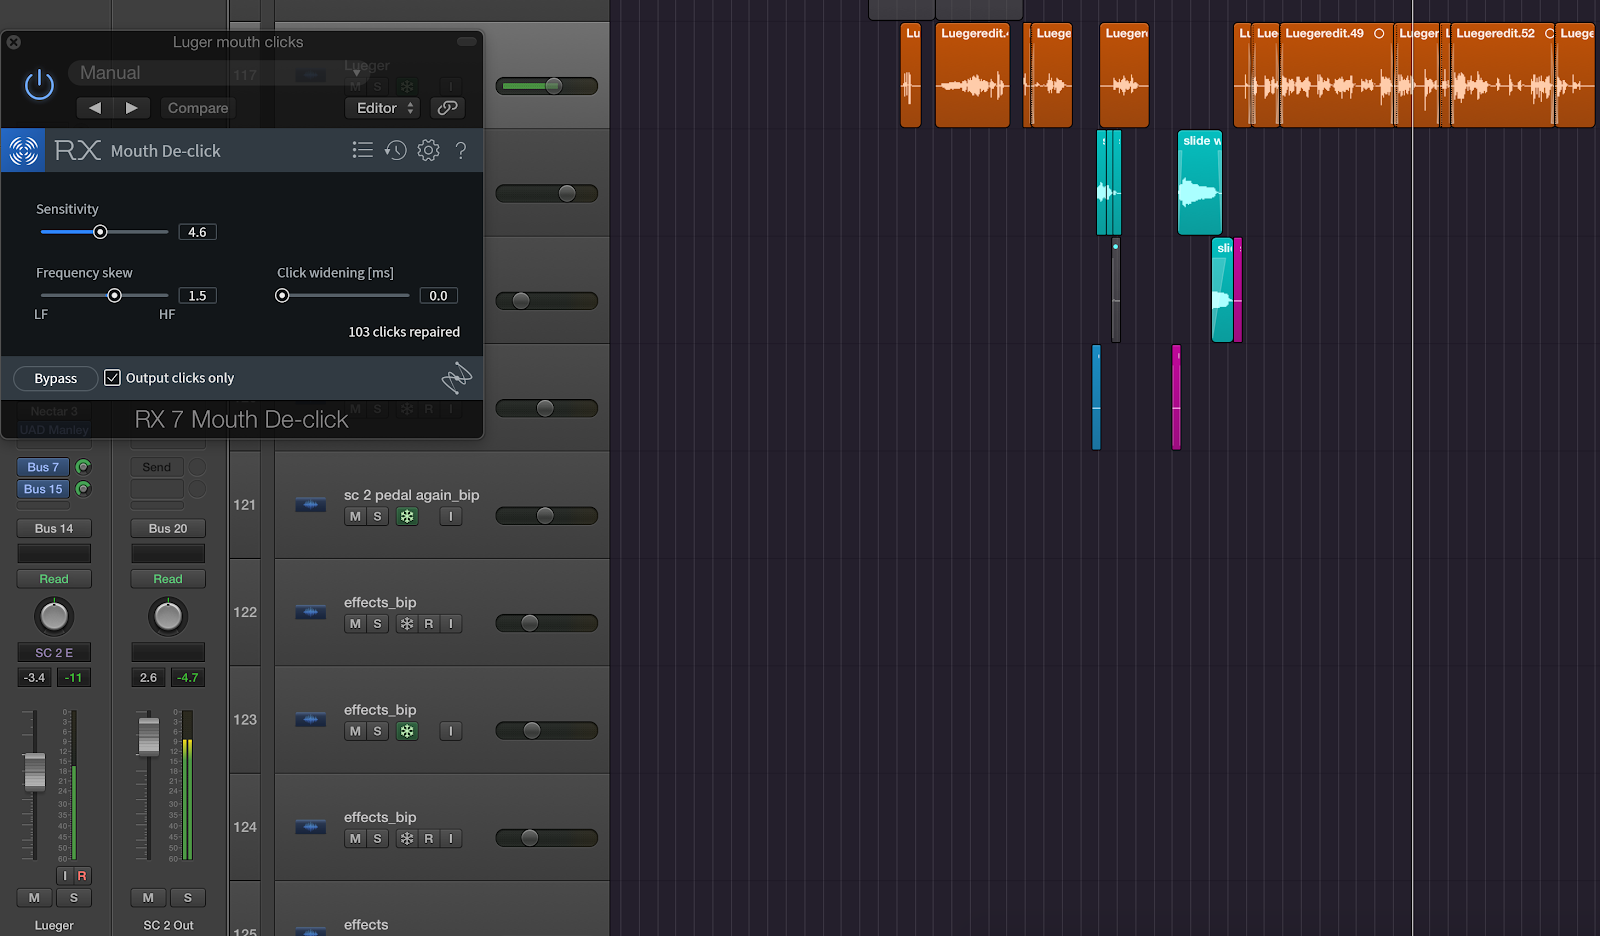The image size is (1600, 936).
Task: Mute the Lueger channel strip
Action: (34, 898)
